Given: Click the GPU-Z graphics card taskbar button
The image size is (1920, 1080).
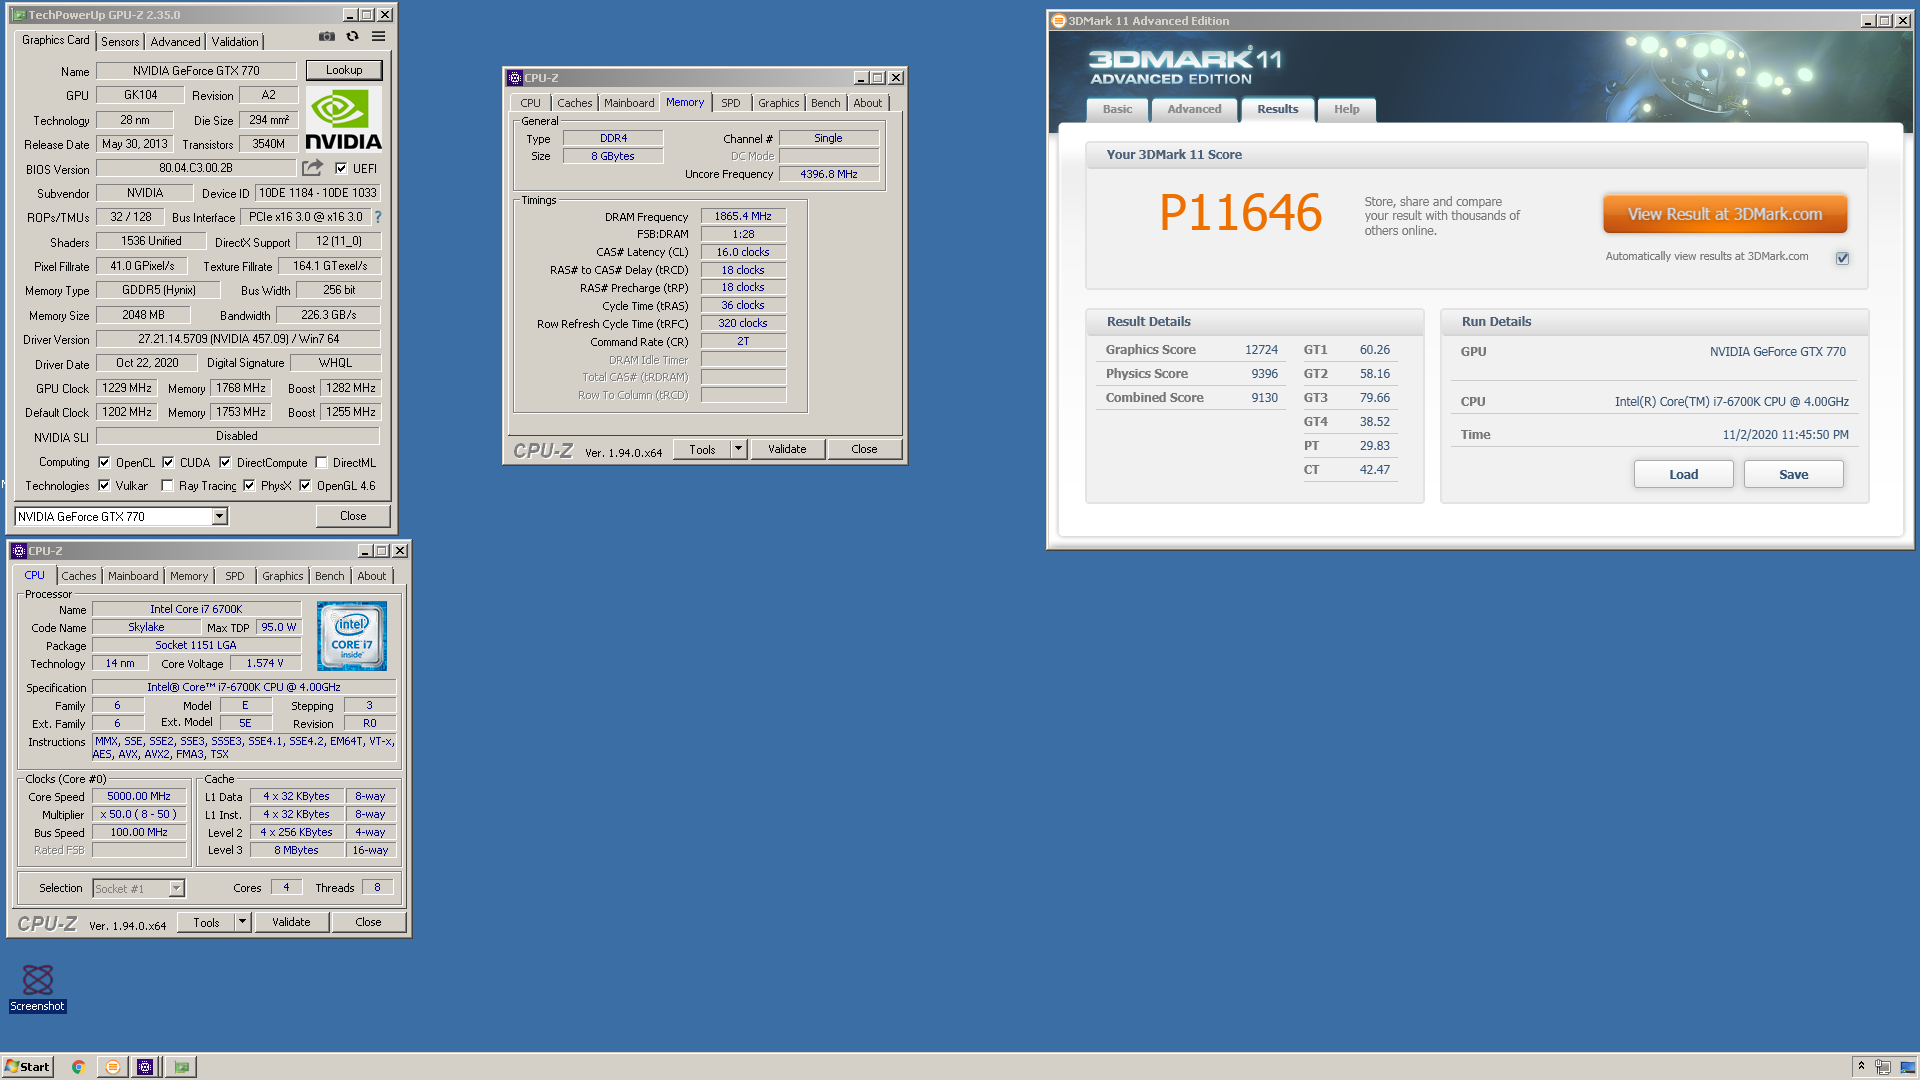Looking at the screenshot, I should click(x=181, y=1067).
